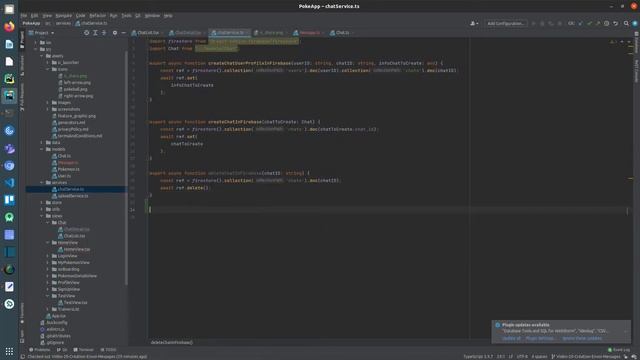Image resolution: width=640 pixels, height=360 pixels.
Task: Open the Git tool window in bottom bar
Action: point(62,350)
